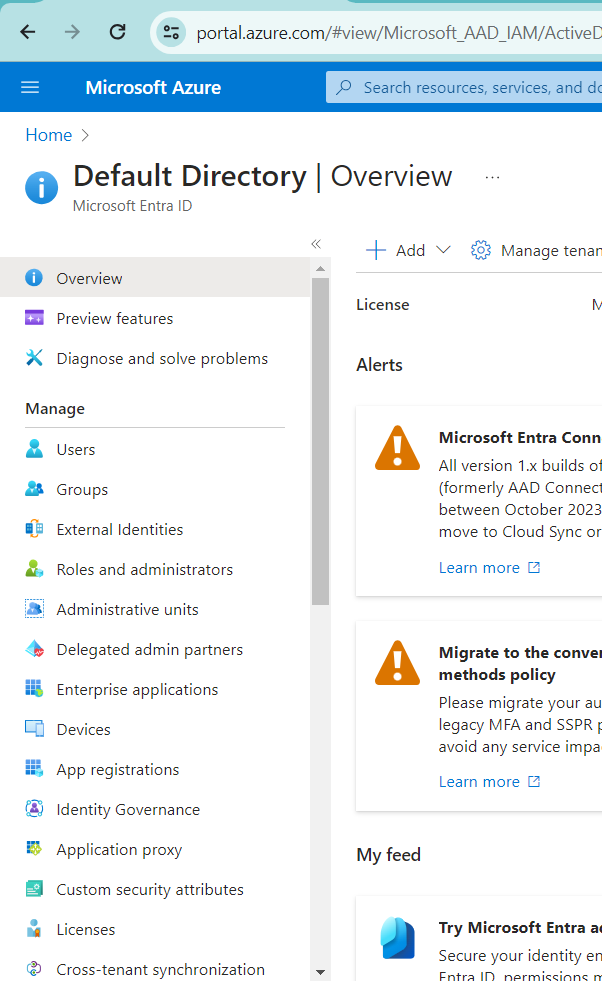Click the Administrative units icon
602x981 pixels.
(x=34, y=609)
